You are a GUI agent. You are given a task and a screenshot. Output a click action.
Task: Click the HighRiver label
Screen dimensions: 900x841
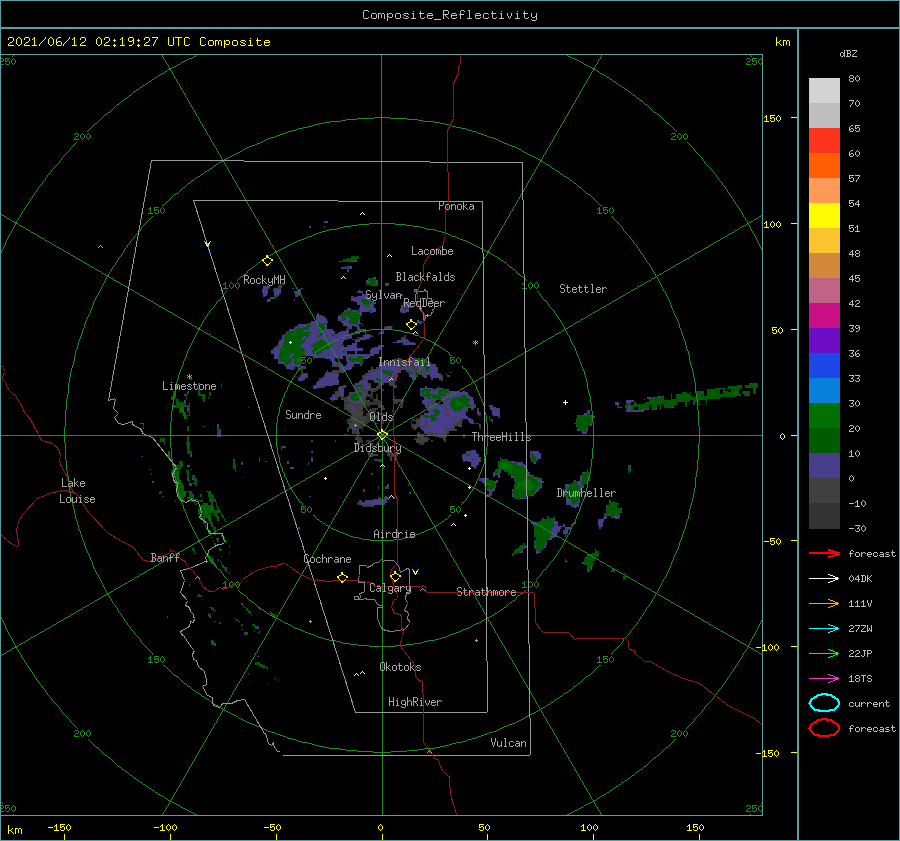click(415, 702)
